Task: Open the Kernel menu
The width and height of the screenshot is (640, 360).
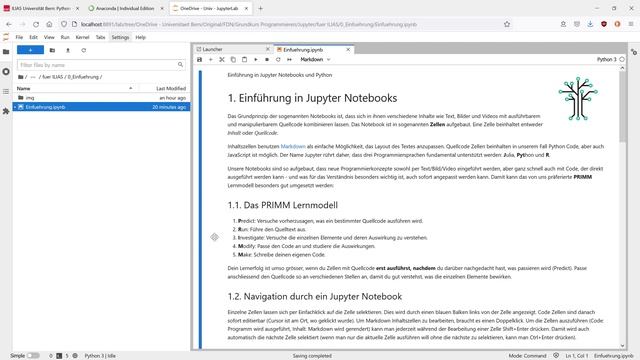Action: (x=82, y=37)
